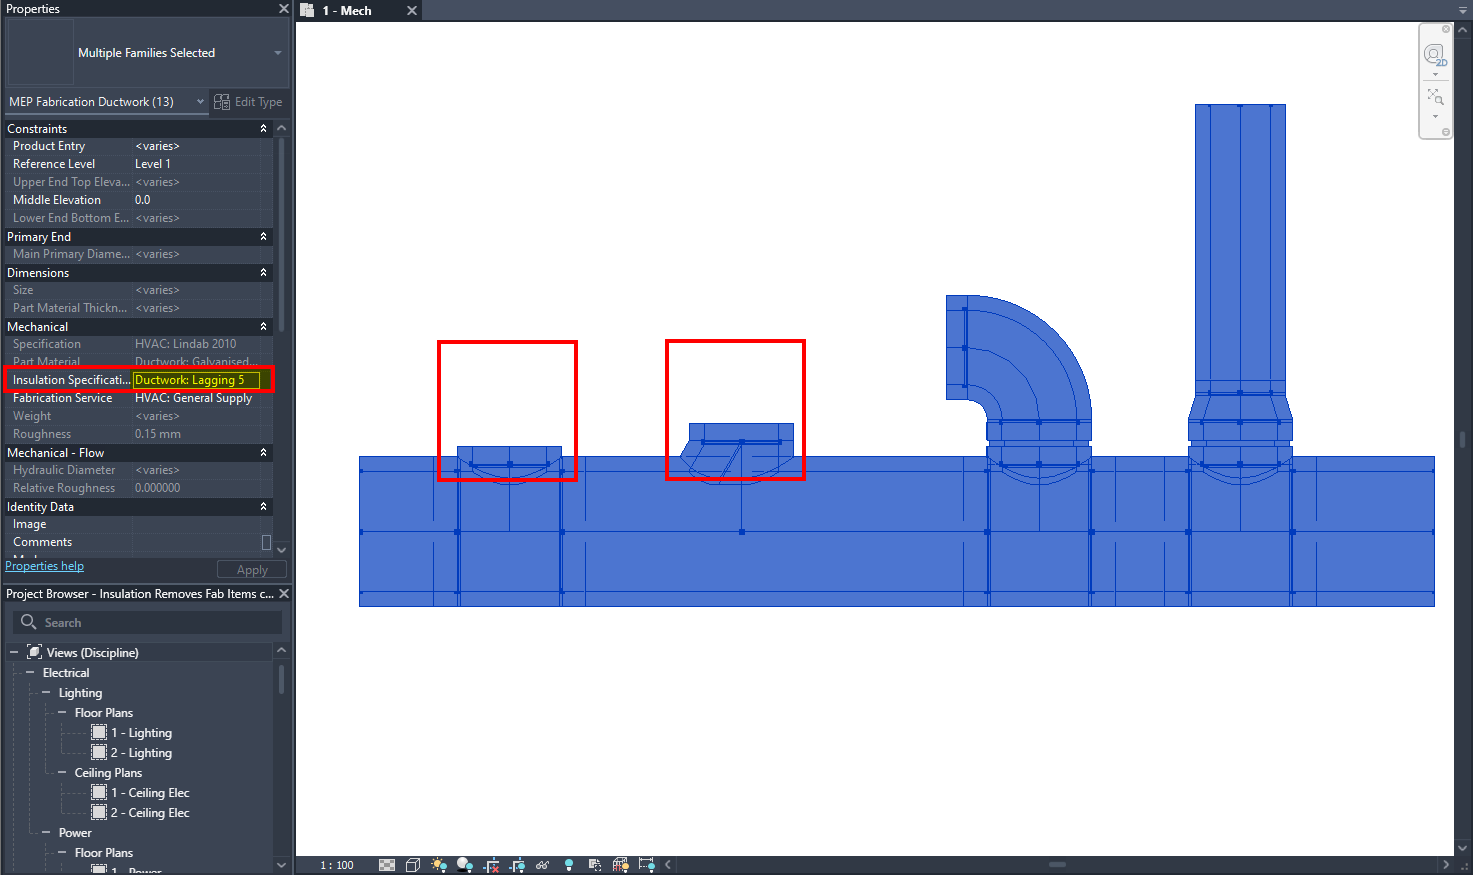Switch to the 1 - Mech view tab
1473x875 pixels.
pos(349,10)
